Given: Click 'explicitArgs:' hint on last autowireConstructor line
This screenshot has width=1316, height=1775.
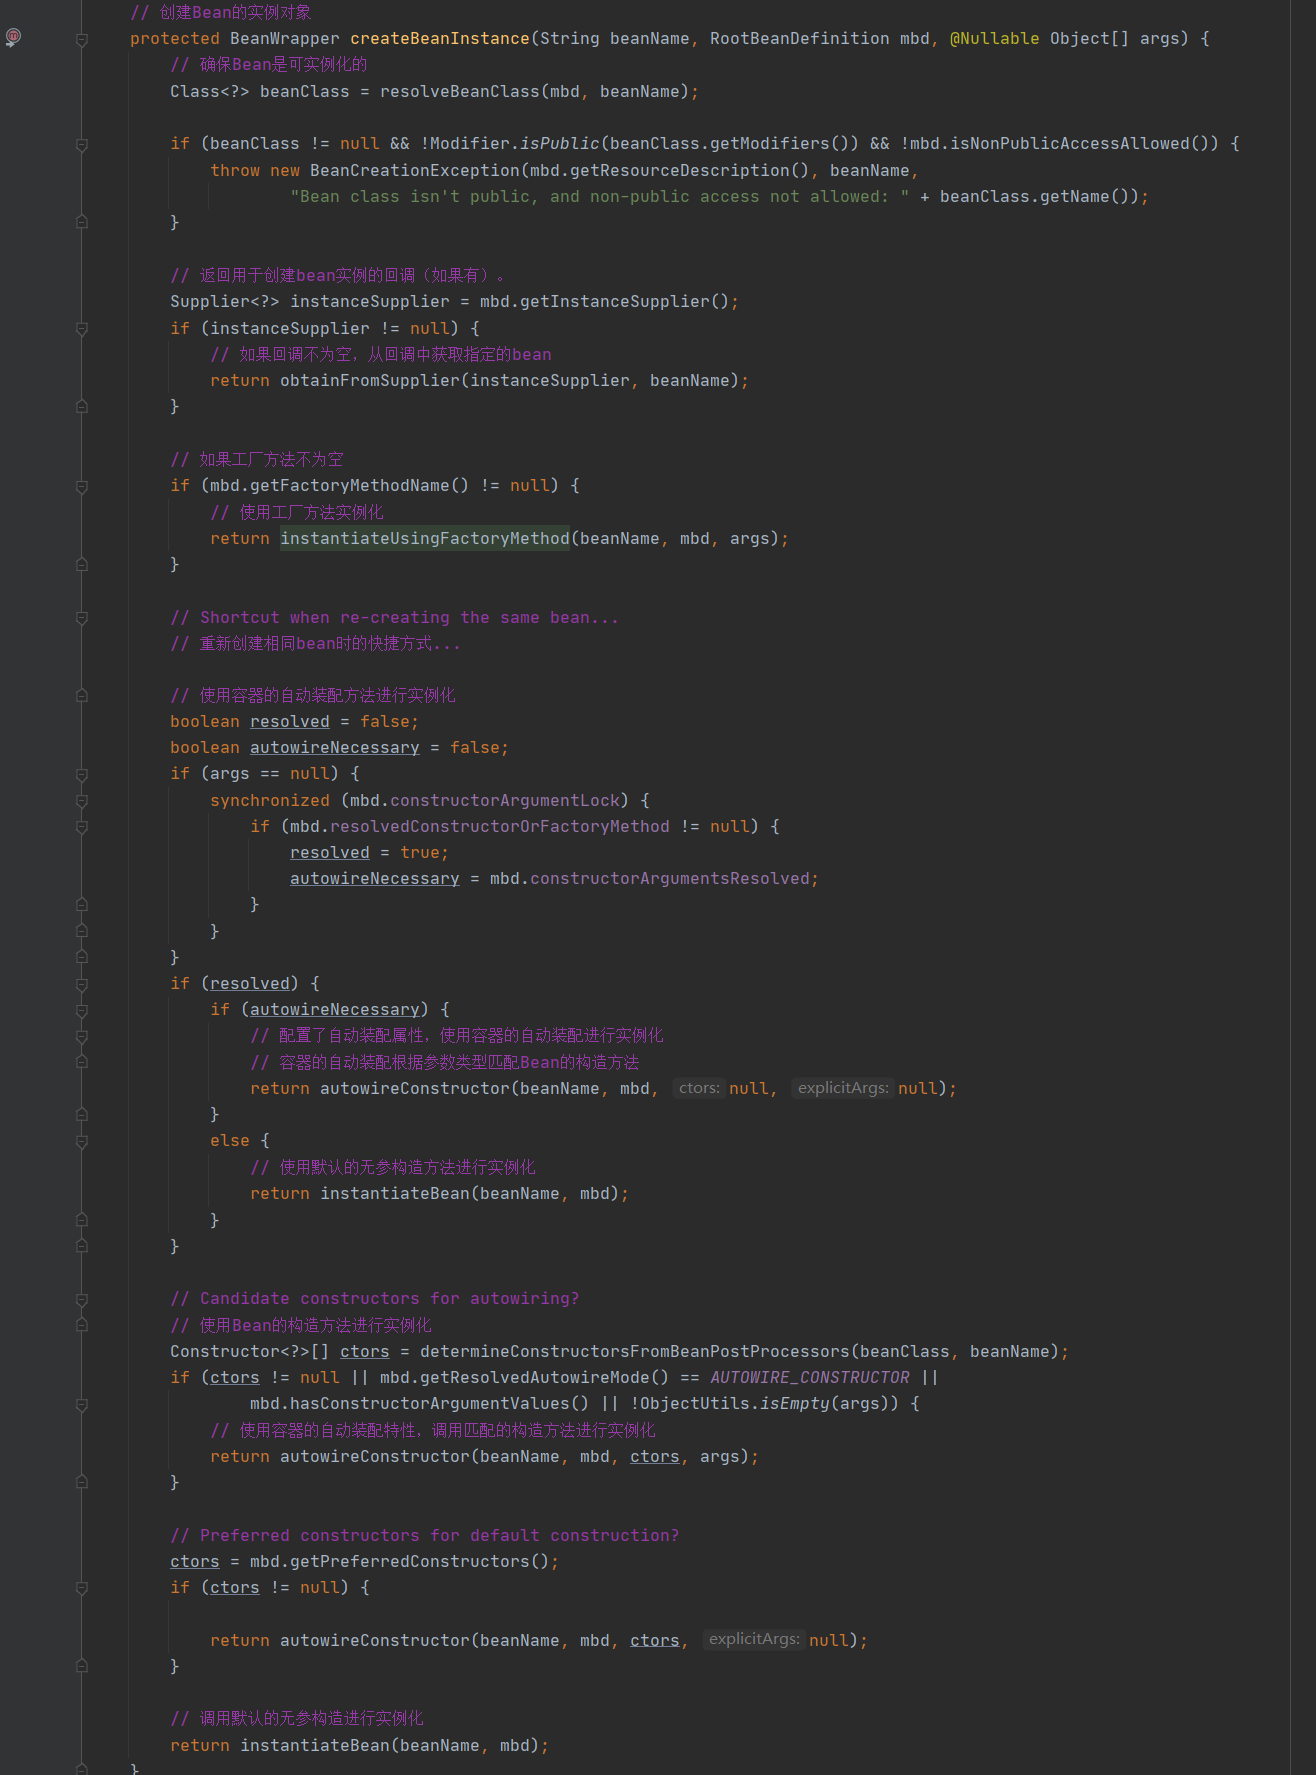Looking at the screenshot, I should point(754,1639).
